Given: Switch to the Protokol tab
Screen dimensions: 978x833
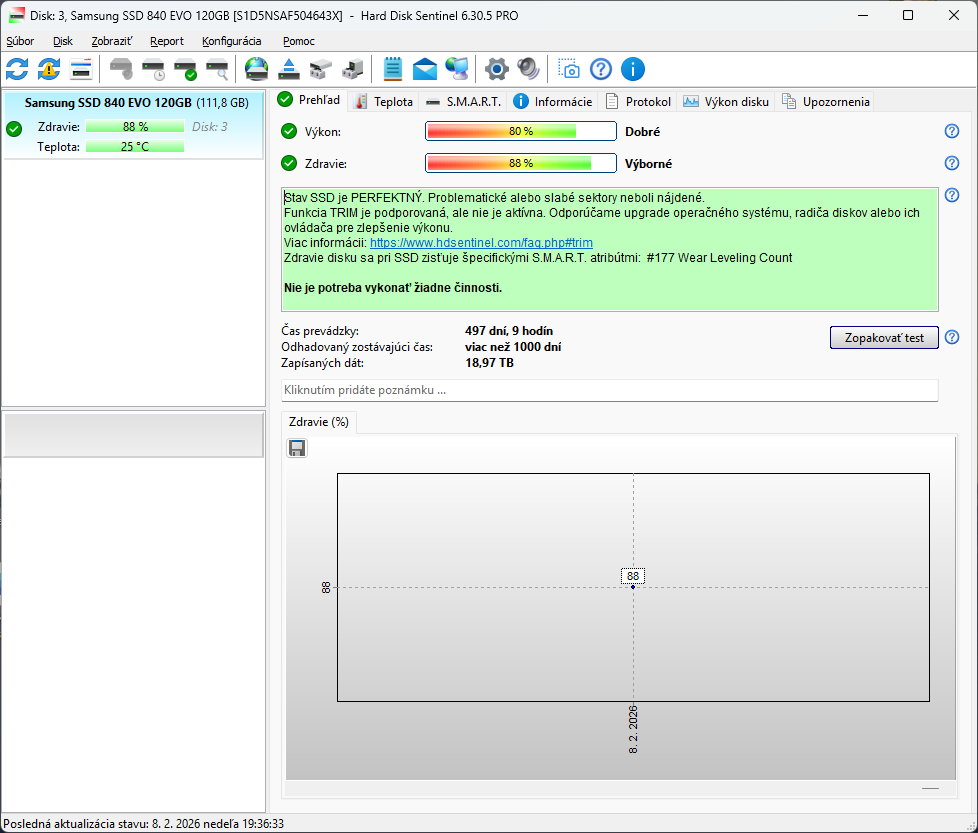Looking at the screenshot, I should [638, 102].
